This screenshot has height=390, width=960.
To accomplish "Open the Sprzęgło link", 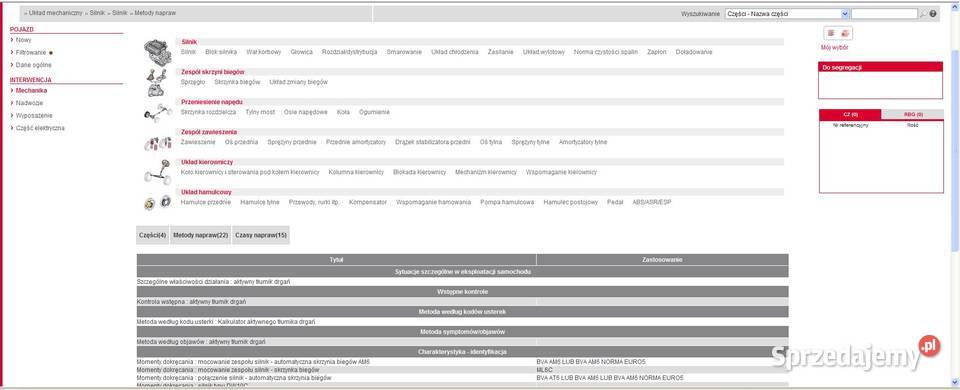I will click(193, 82).
